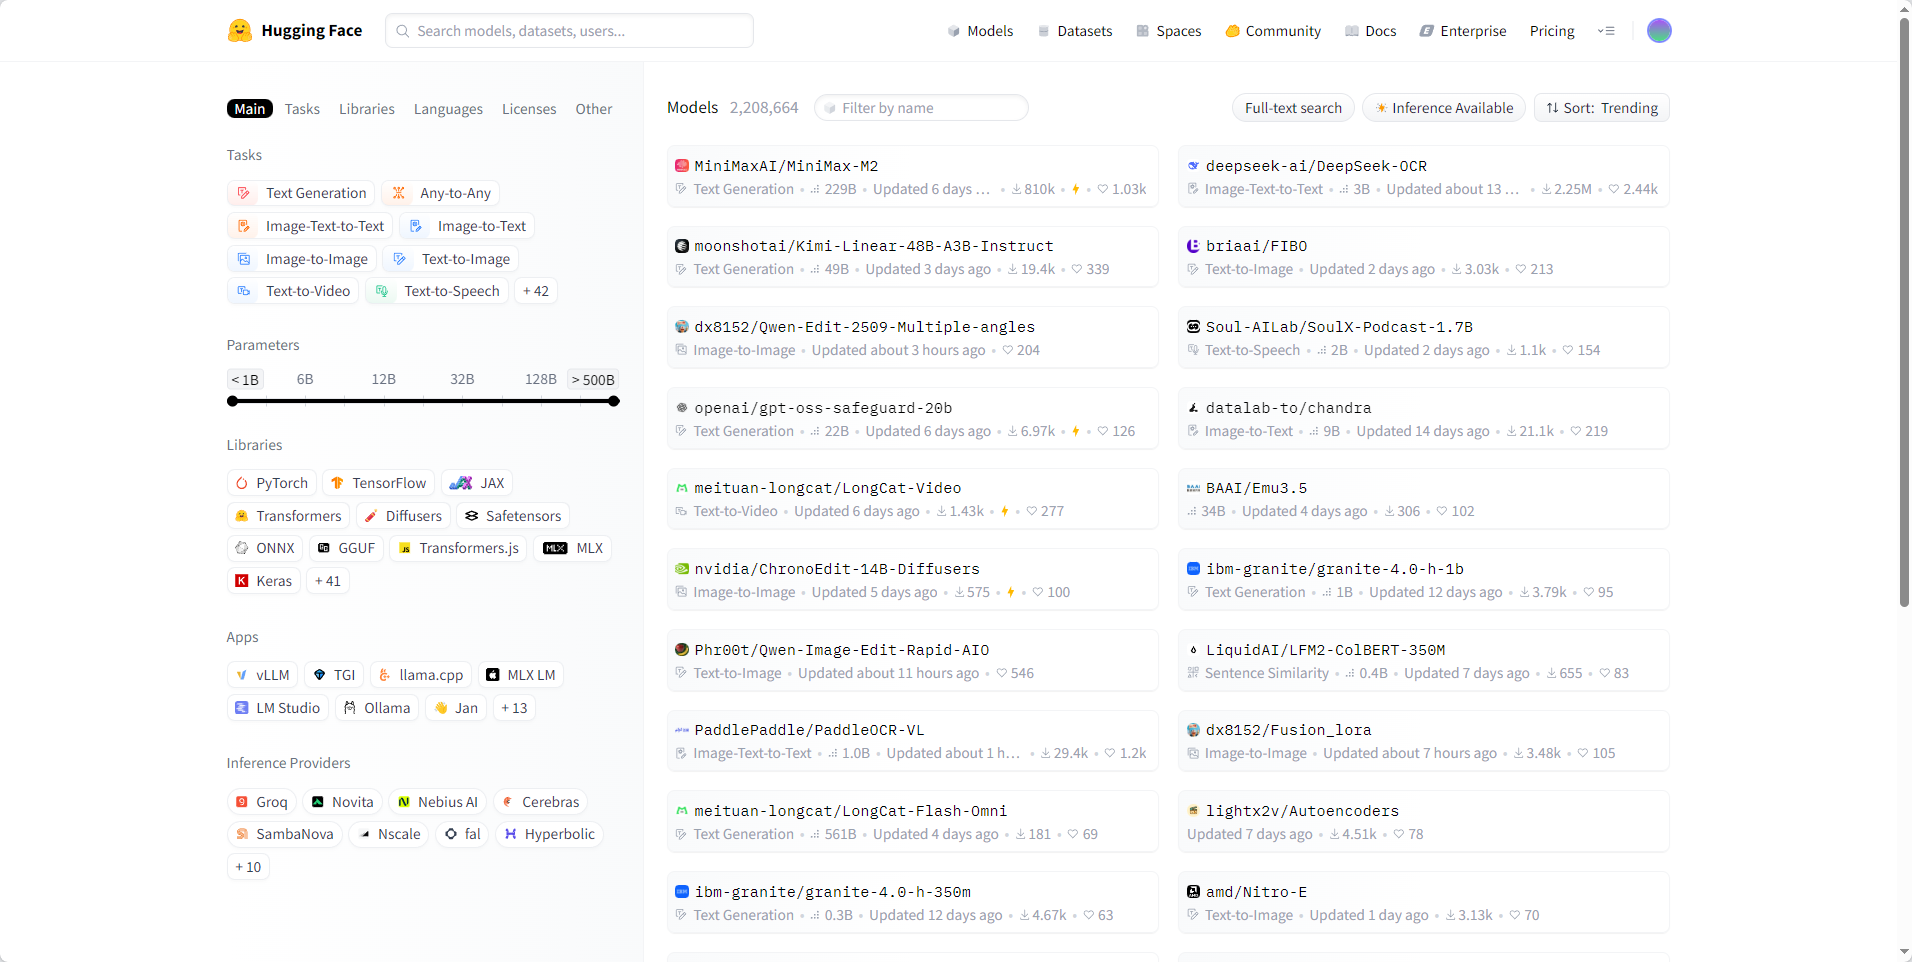
Task: Set parameter range to 32B label
Action: (x=462, y=379)
